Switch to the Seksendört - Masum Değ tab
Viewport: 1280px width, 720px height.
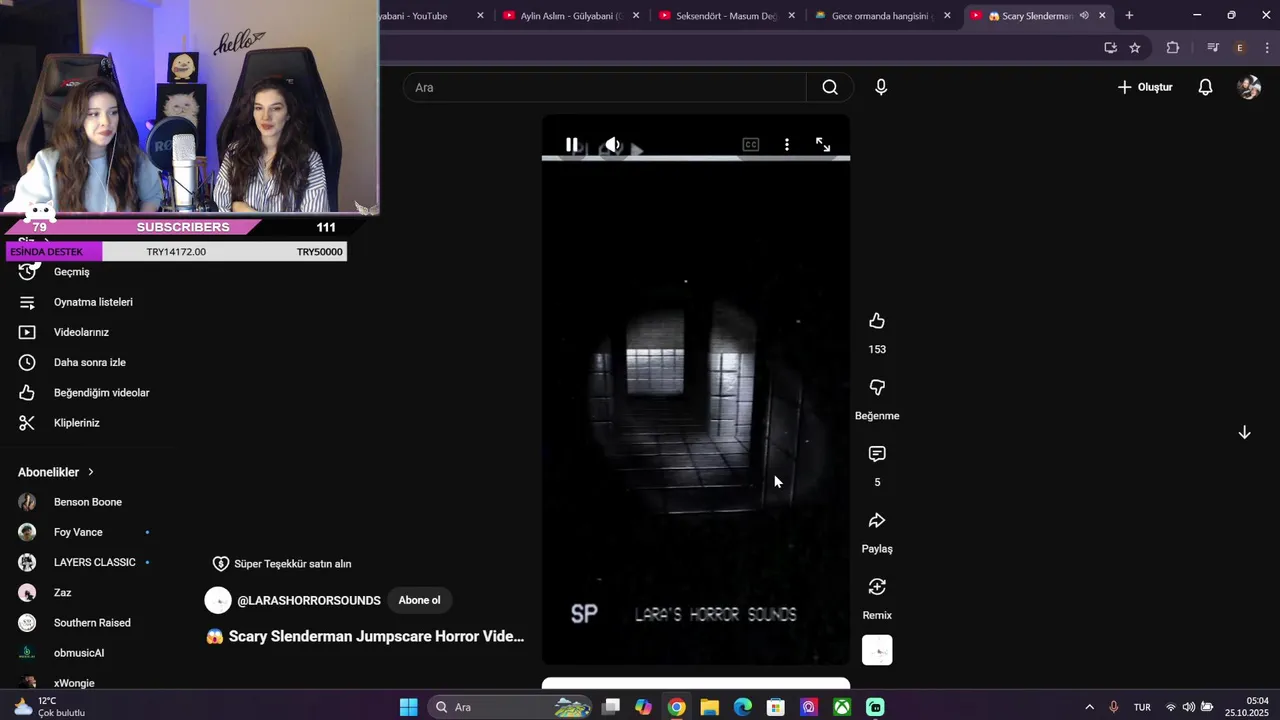[x=727, y=16]
